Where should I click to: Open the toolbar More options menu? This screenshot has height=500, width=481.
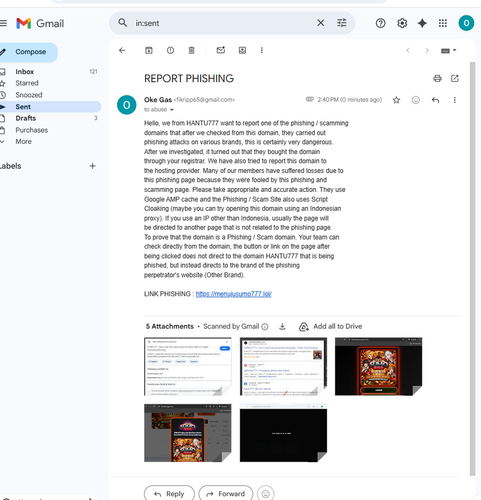coord(262,50)
